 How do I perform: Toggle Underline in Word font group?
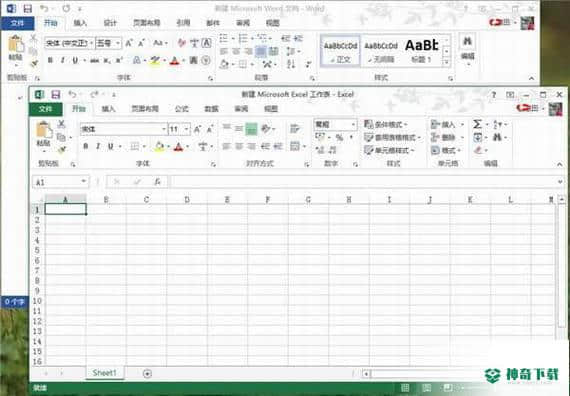pos(75,60)
